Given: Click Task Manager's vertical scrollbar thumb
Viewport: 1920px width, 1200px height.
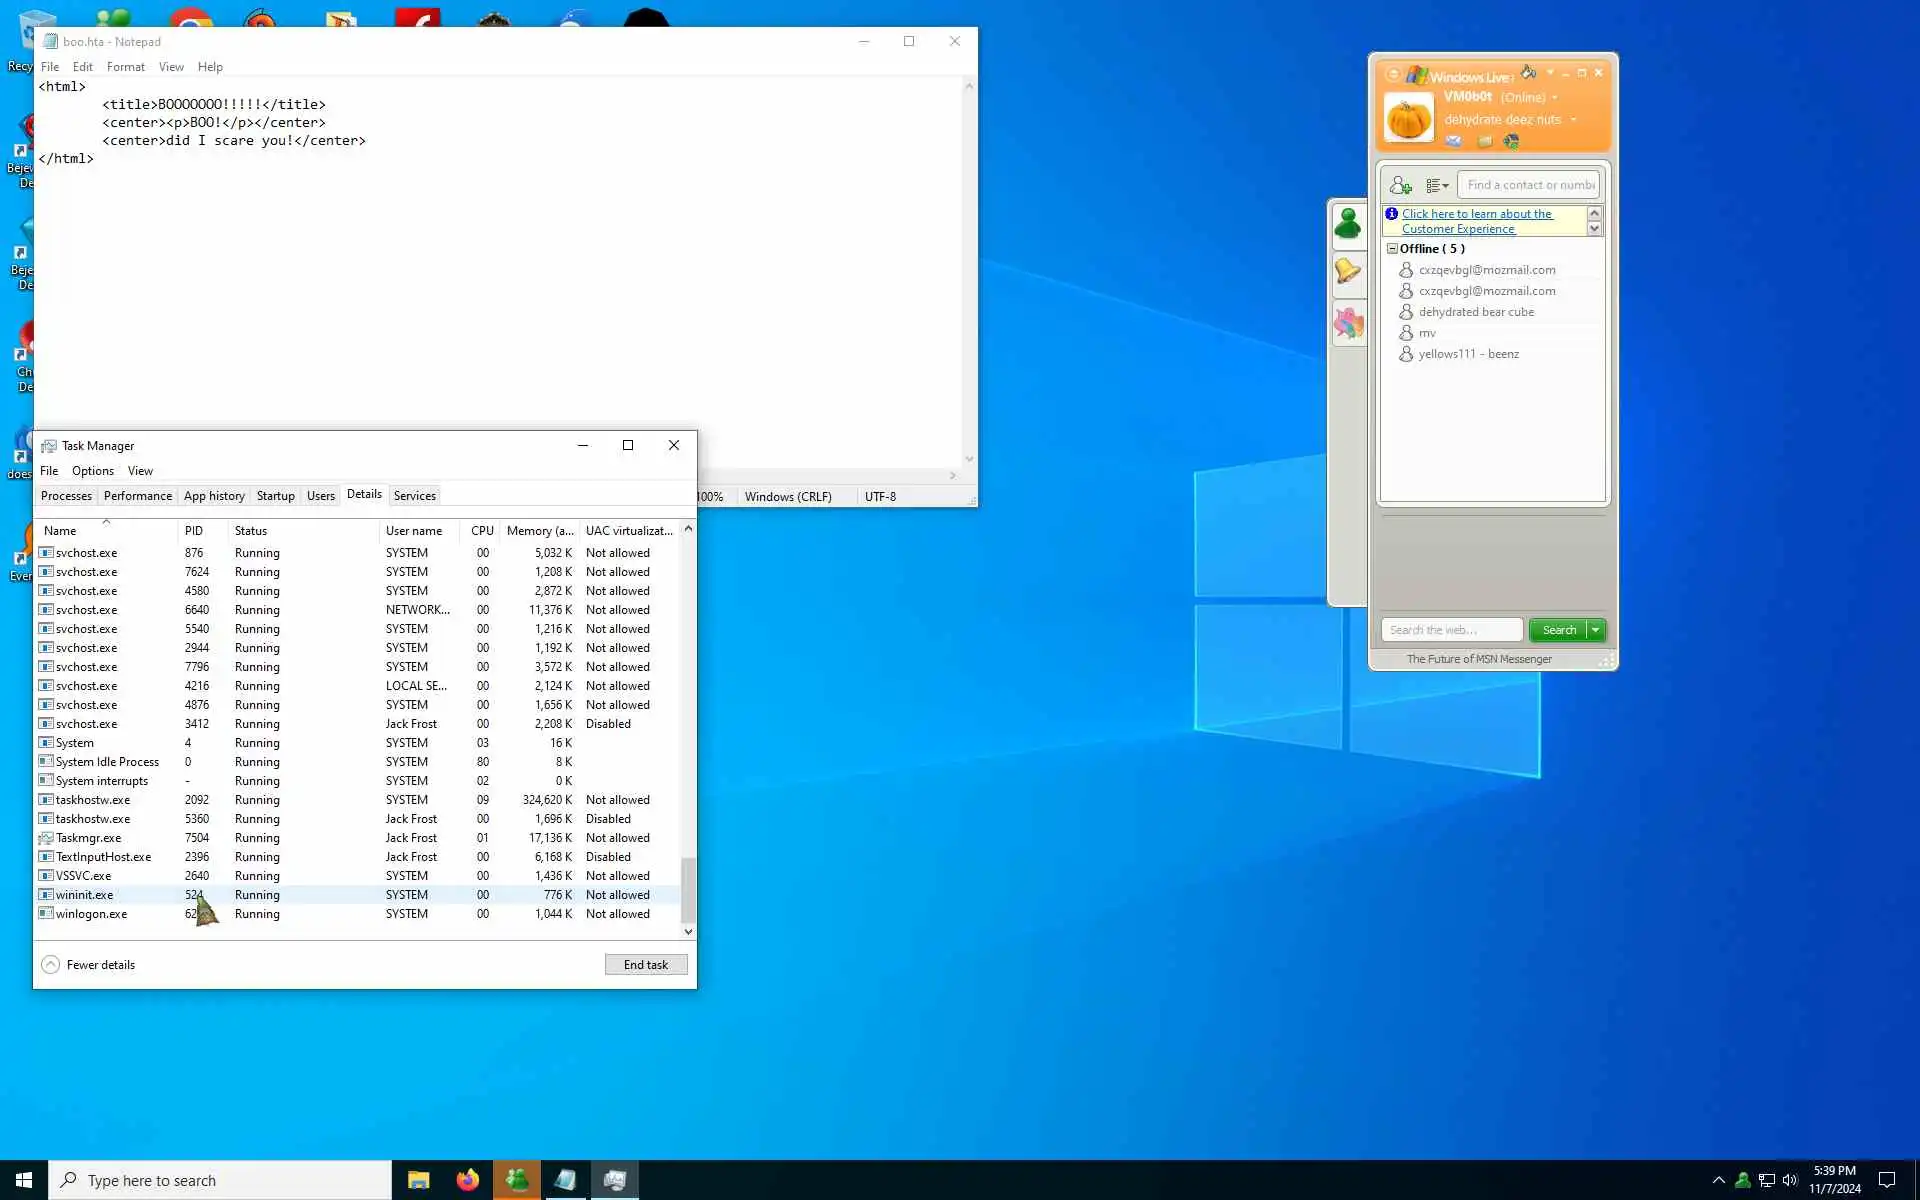Looking at the screenshot, I should pos(688,889).
